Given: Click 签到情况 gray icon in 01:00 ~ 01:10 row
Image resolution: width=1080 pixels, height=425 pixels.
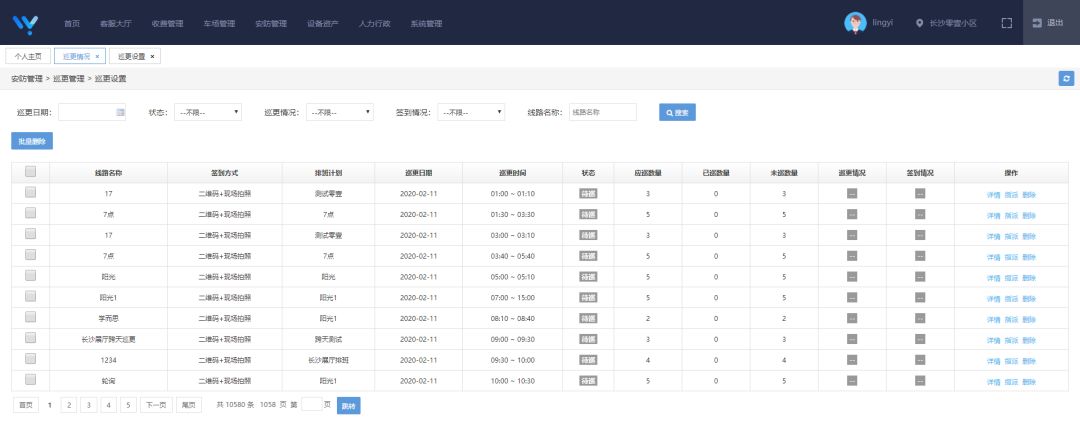Looking at the screenshot, I should coord(920,194).
